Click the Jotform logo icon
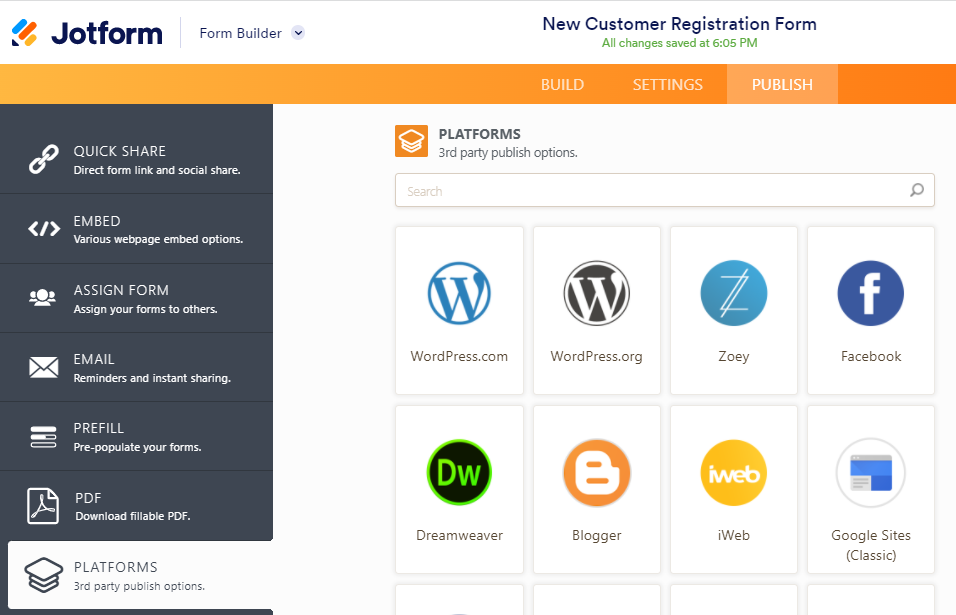The width and height of the screenshot is (956, 615). point(24,33)
